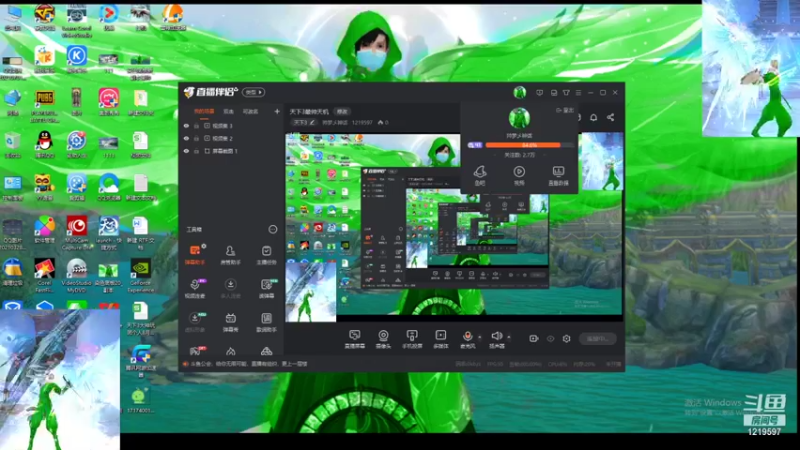Open the danmaku show TV-shaped tool
Image resolution: width=800 pixels, height=450 pixels.
pos(230,322)
